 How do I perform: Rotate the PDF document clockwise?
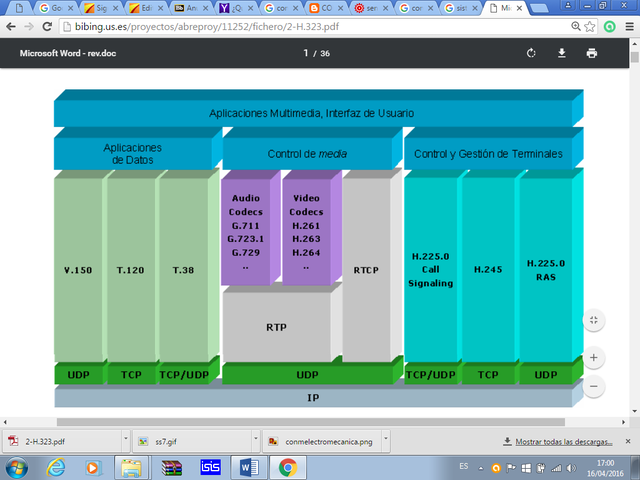pos(531,53)
